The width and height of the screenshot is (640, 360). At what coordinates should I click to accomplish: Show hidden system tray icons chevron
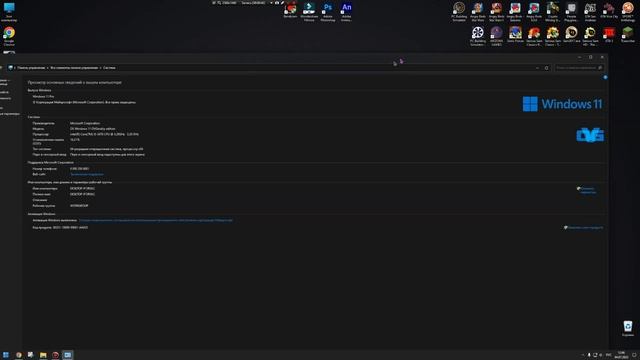click(x=582, y=355)
